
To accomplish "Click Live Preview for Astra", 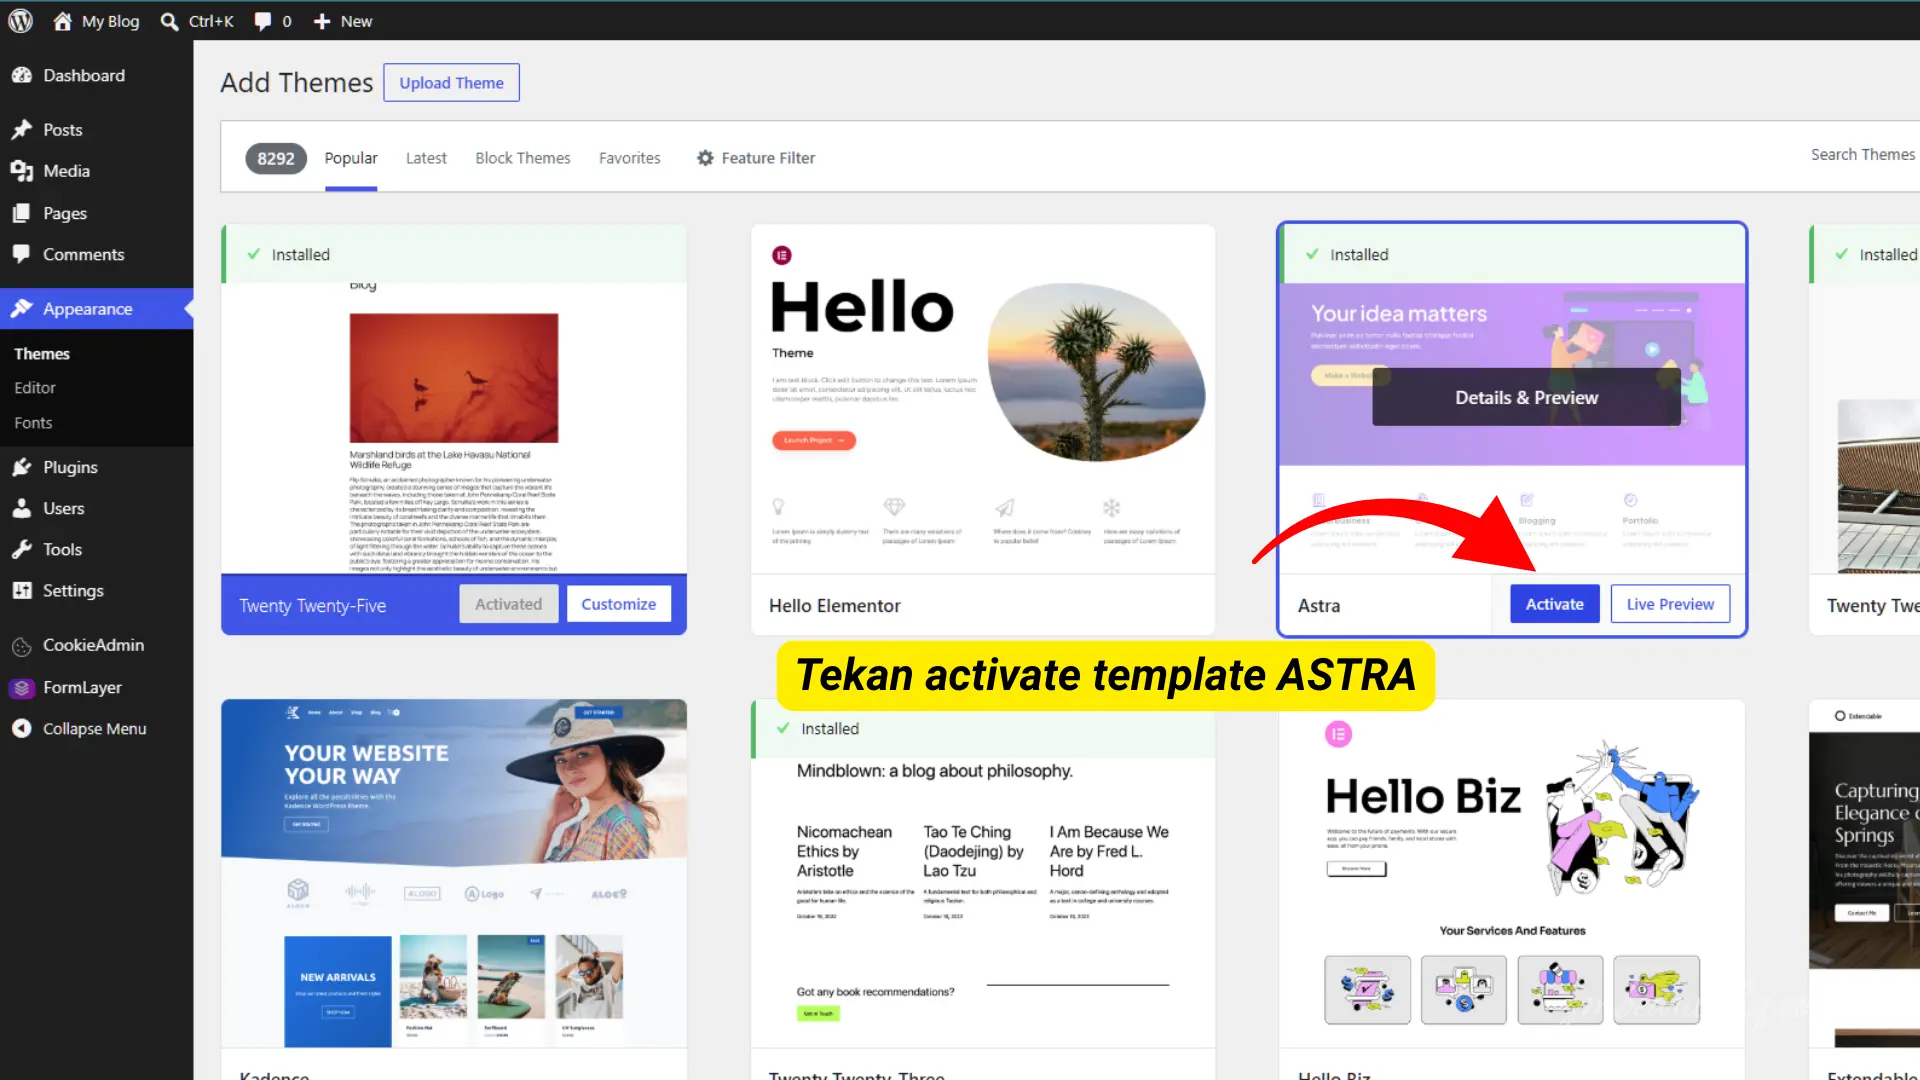I will coord(1670,604).
